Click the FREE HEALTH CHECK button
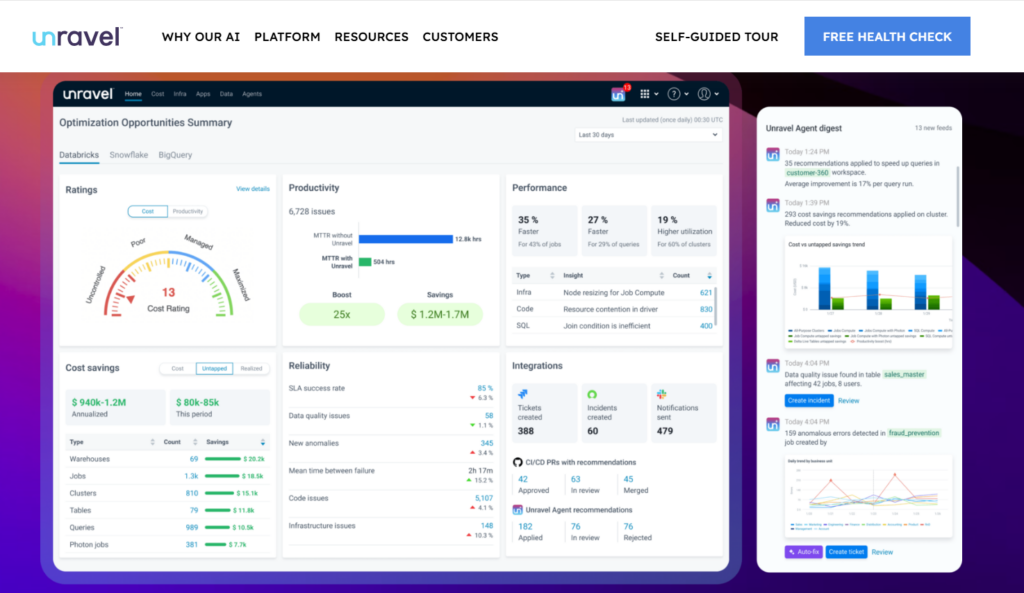 click(x=887, y=37)
